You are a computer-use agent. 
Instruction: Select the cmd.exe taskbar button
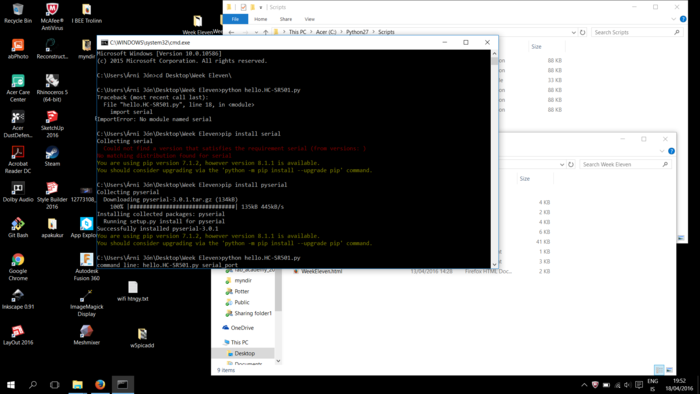[x=123, y=385]
